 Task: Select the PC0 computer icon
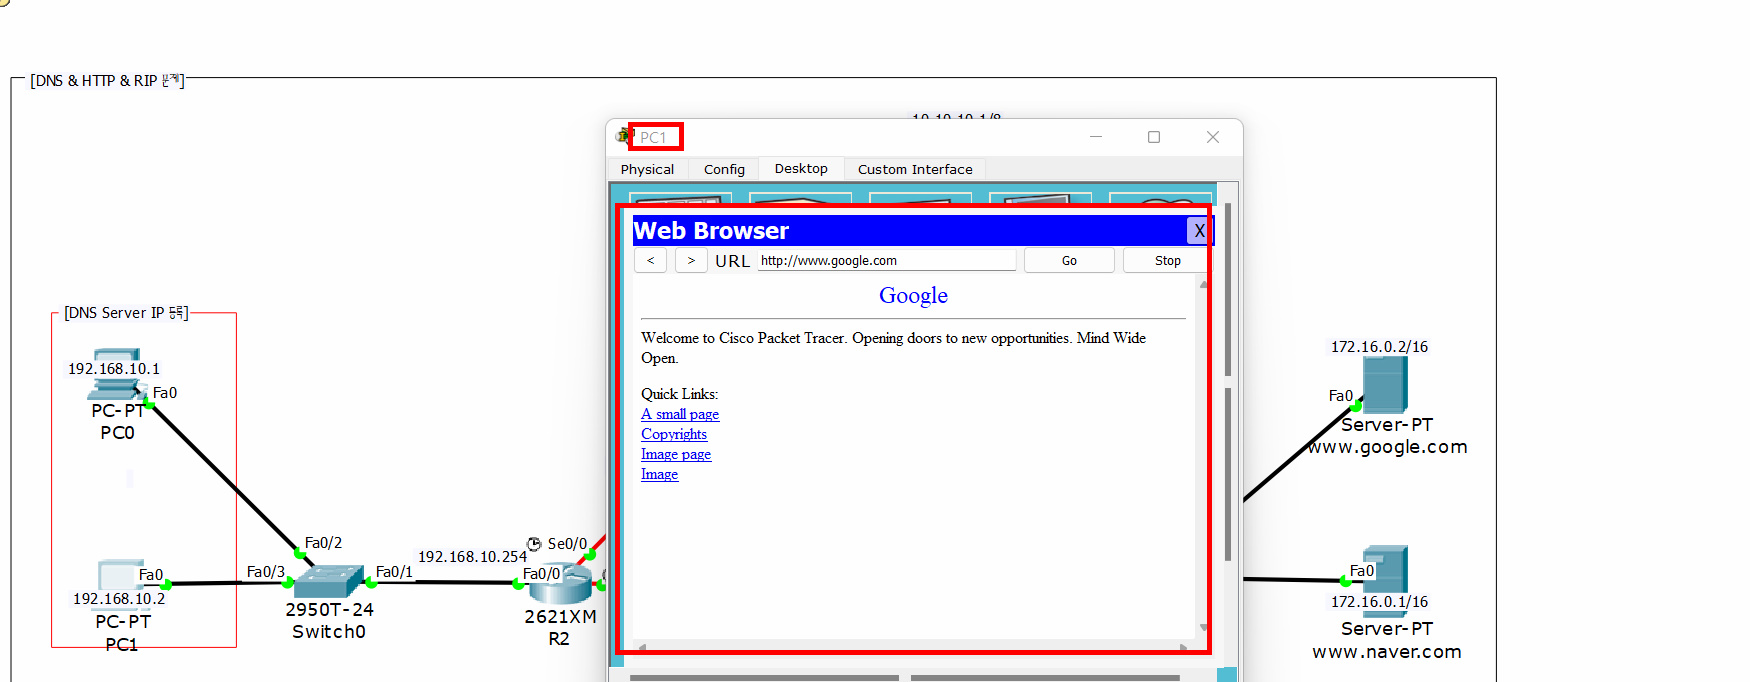(117, 375)
